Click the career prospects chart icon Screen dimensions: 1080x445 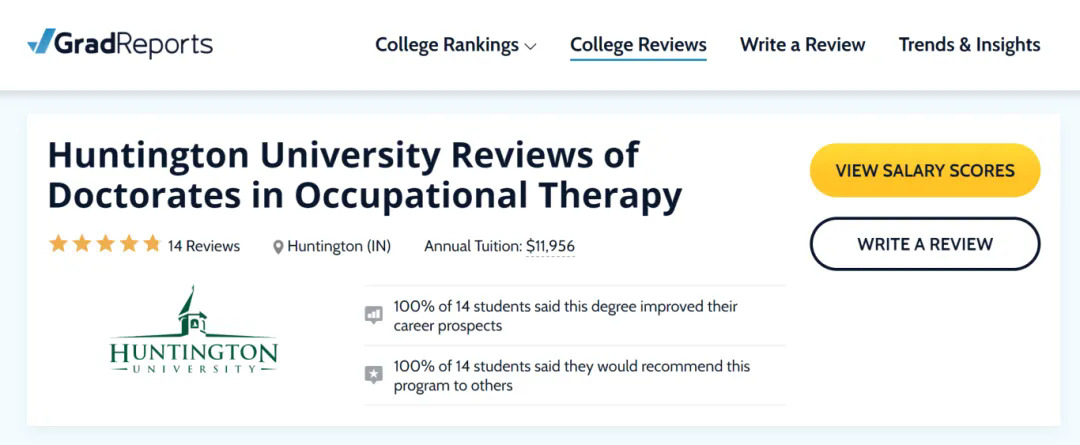[374, 316]
